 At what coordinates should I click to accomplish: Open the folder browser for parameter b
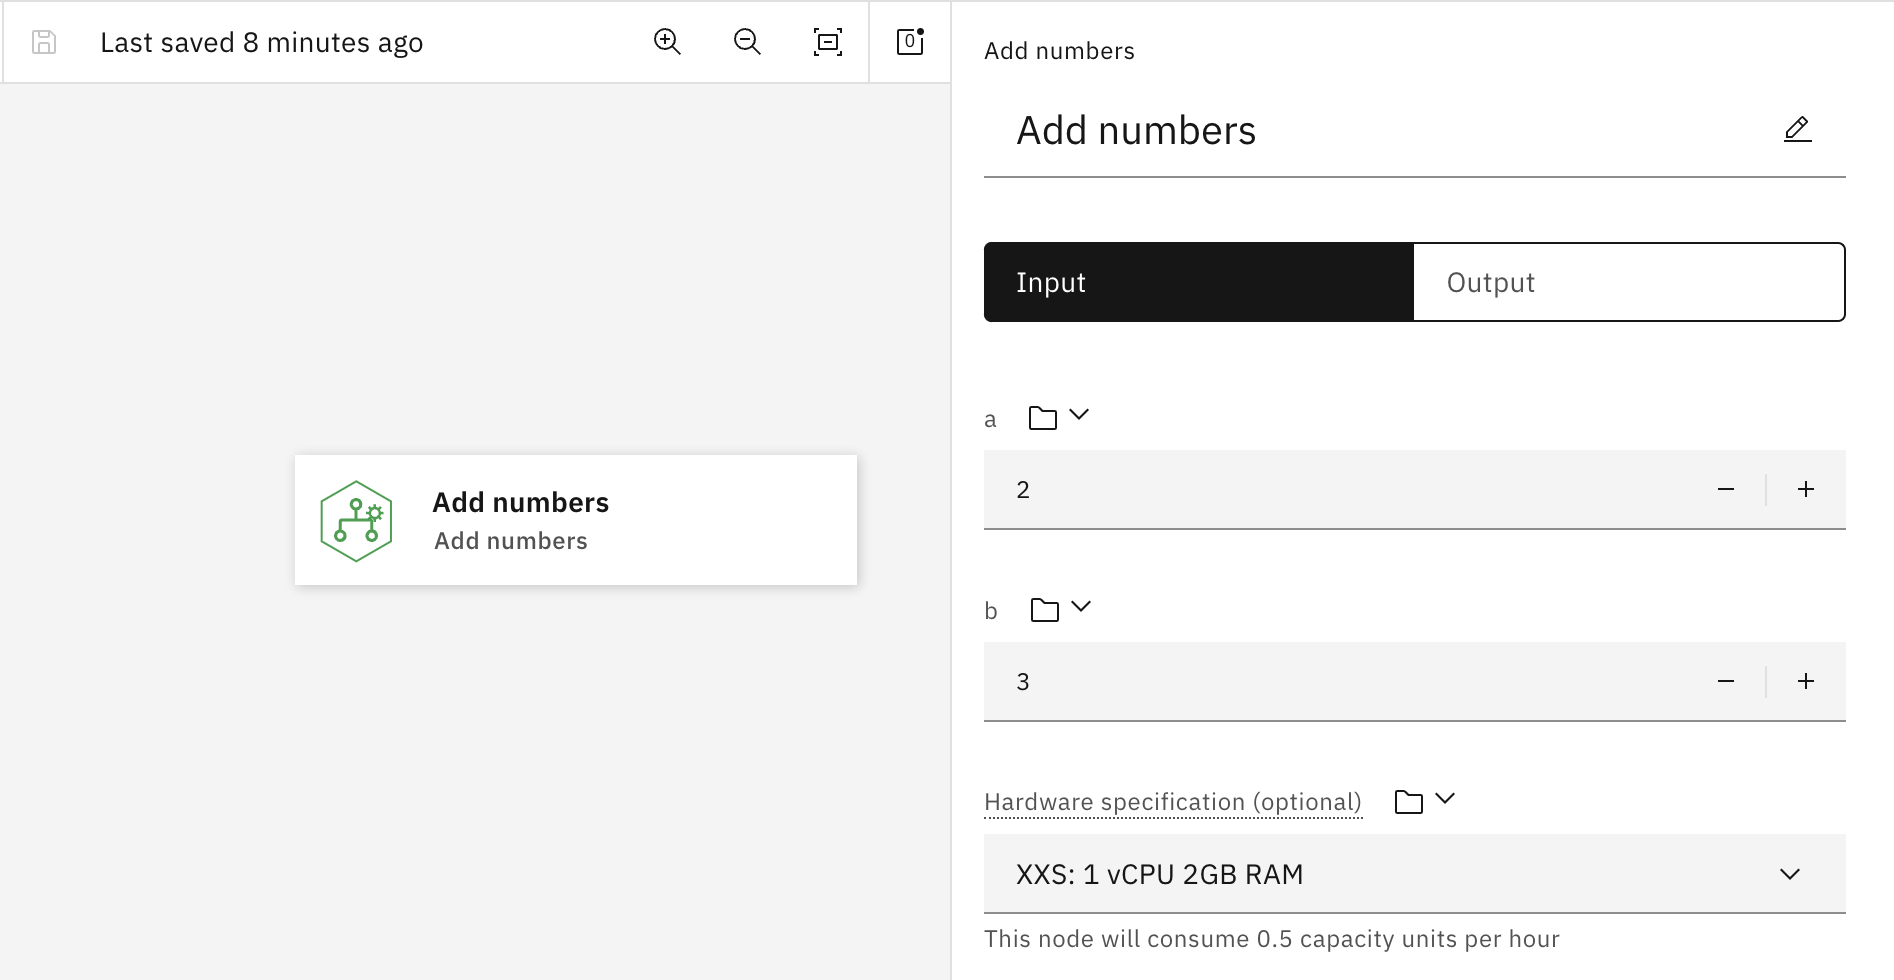coord(1043,608)
